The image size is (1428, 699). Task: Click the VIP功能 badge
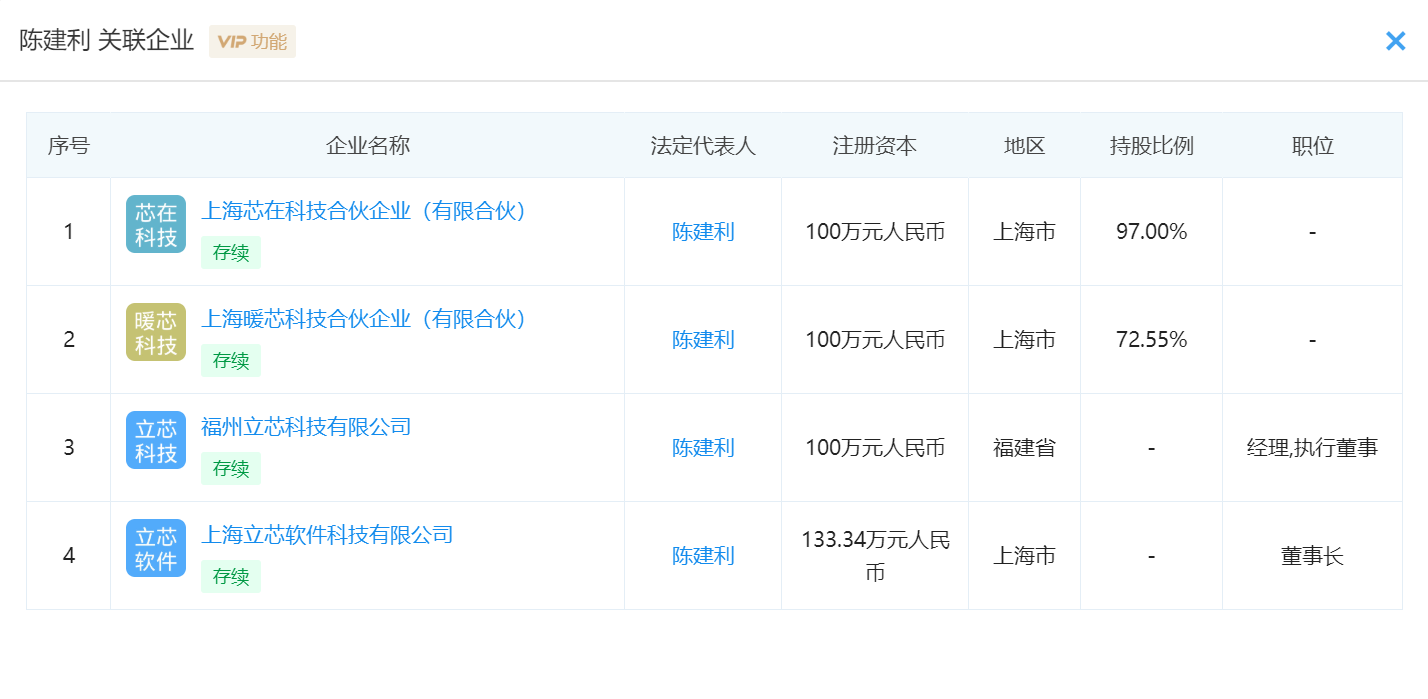pos(252,42)
